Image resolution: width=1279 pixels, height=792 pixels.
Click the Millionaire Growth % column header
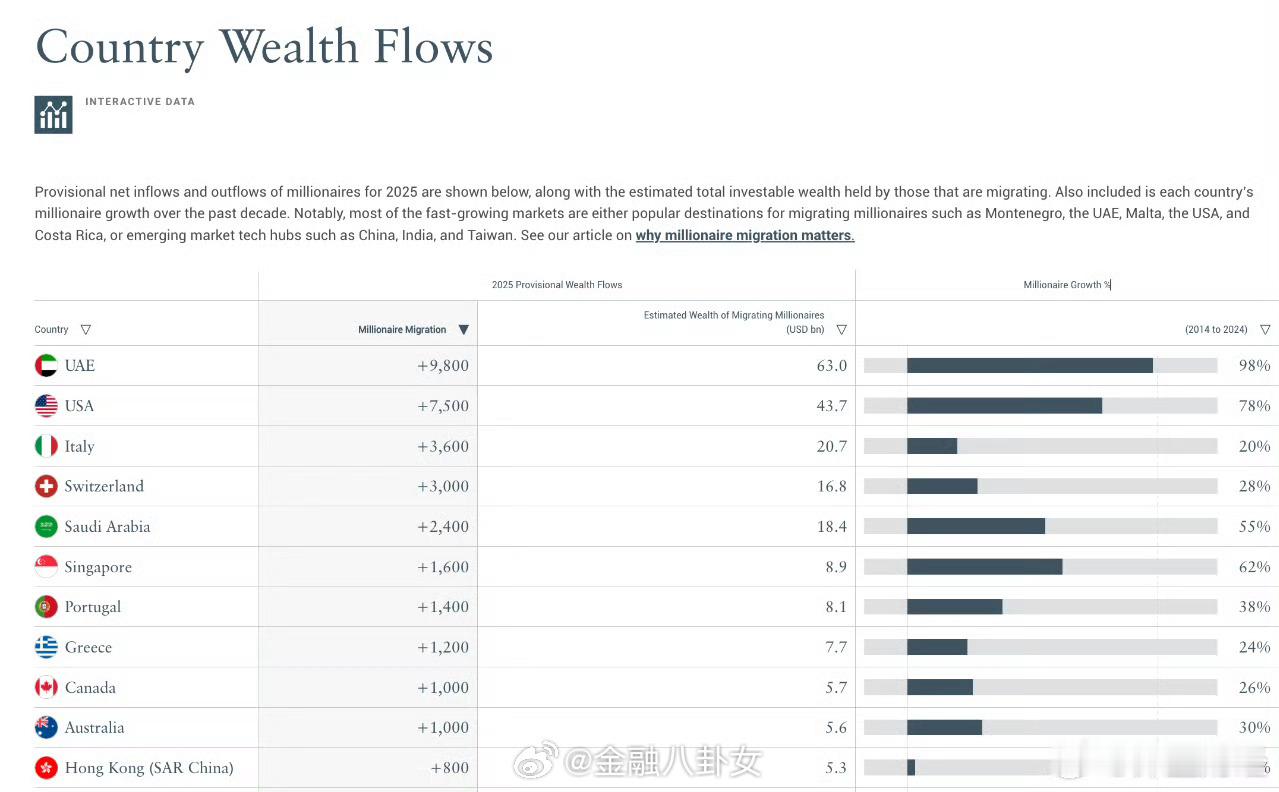click(1066, 285)
